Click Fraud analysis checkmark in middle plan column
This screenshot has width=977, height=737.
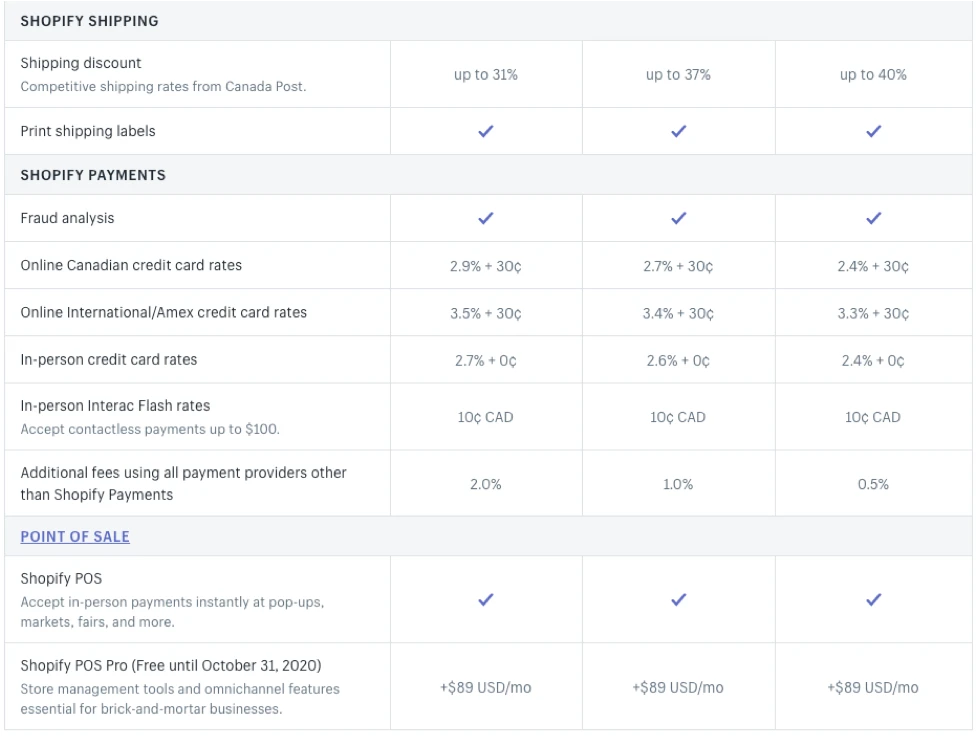679,218
